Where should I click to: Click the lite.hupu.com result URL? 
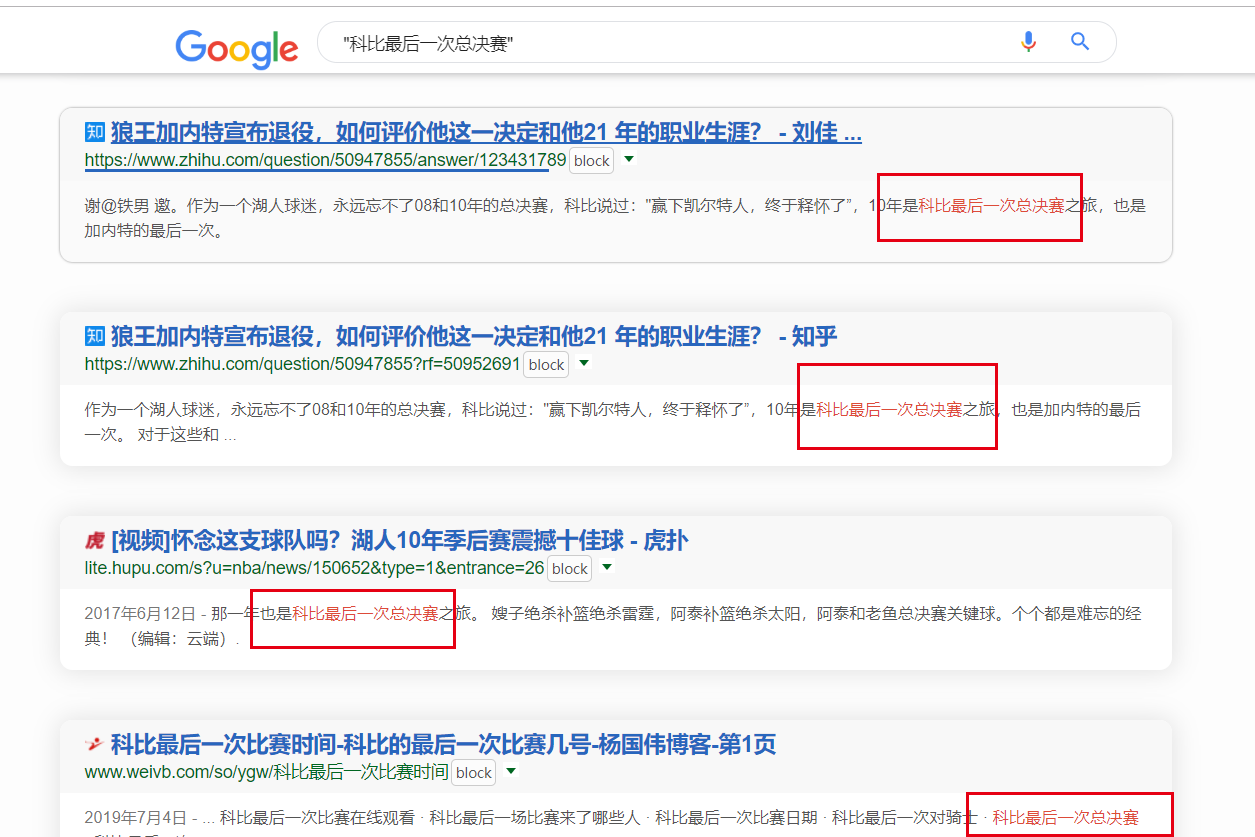314,568
